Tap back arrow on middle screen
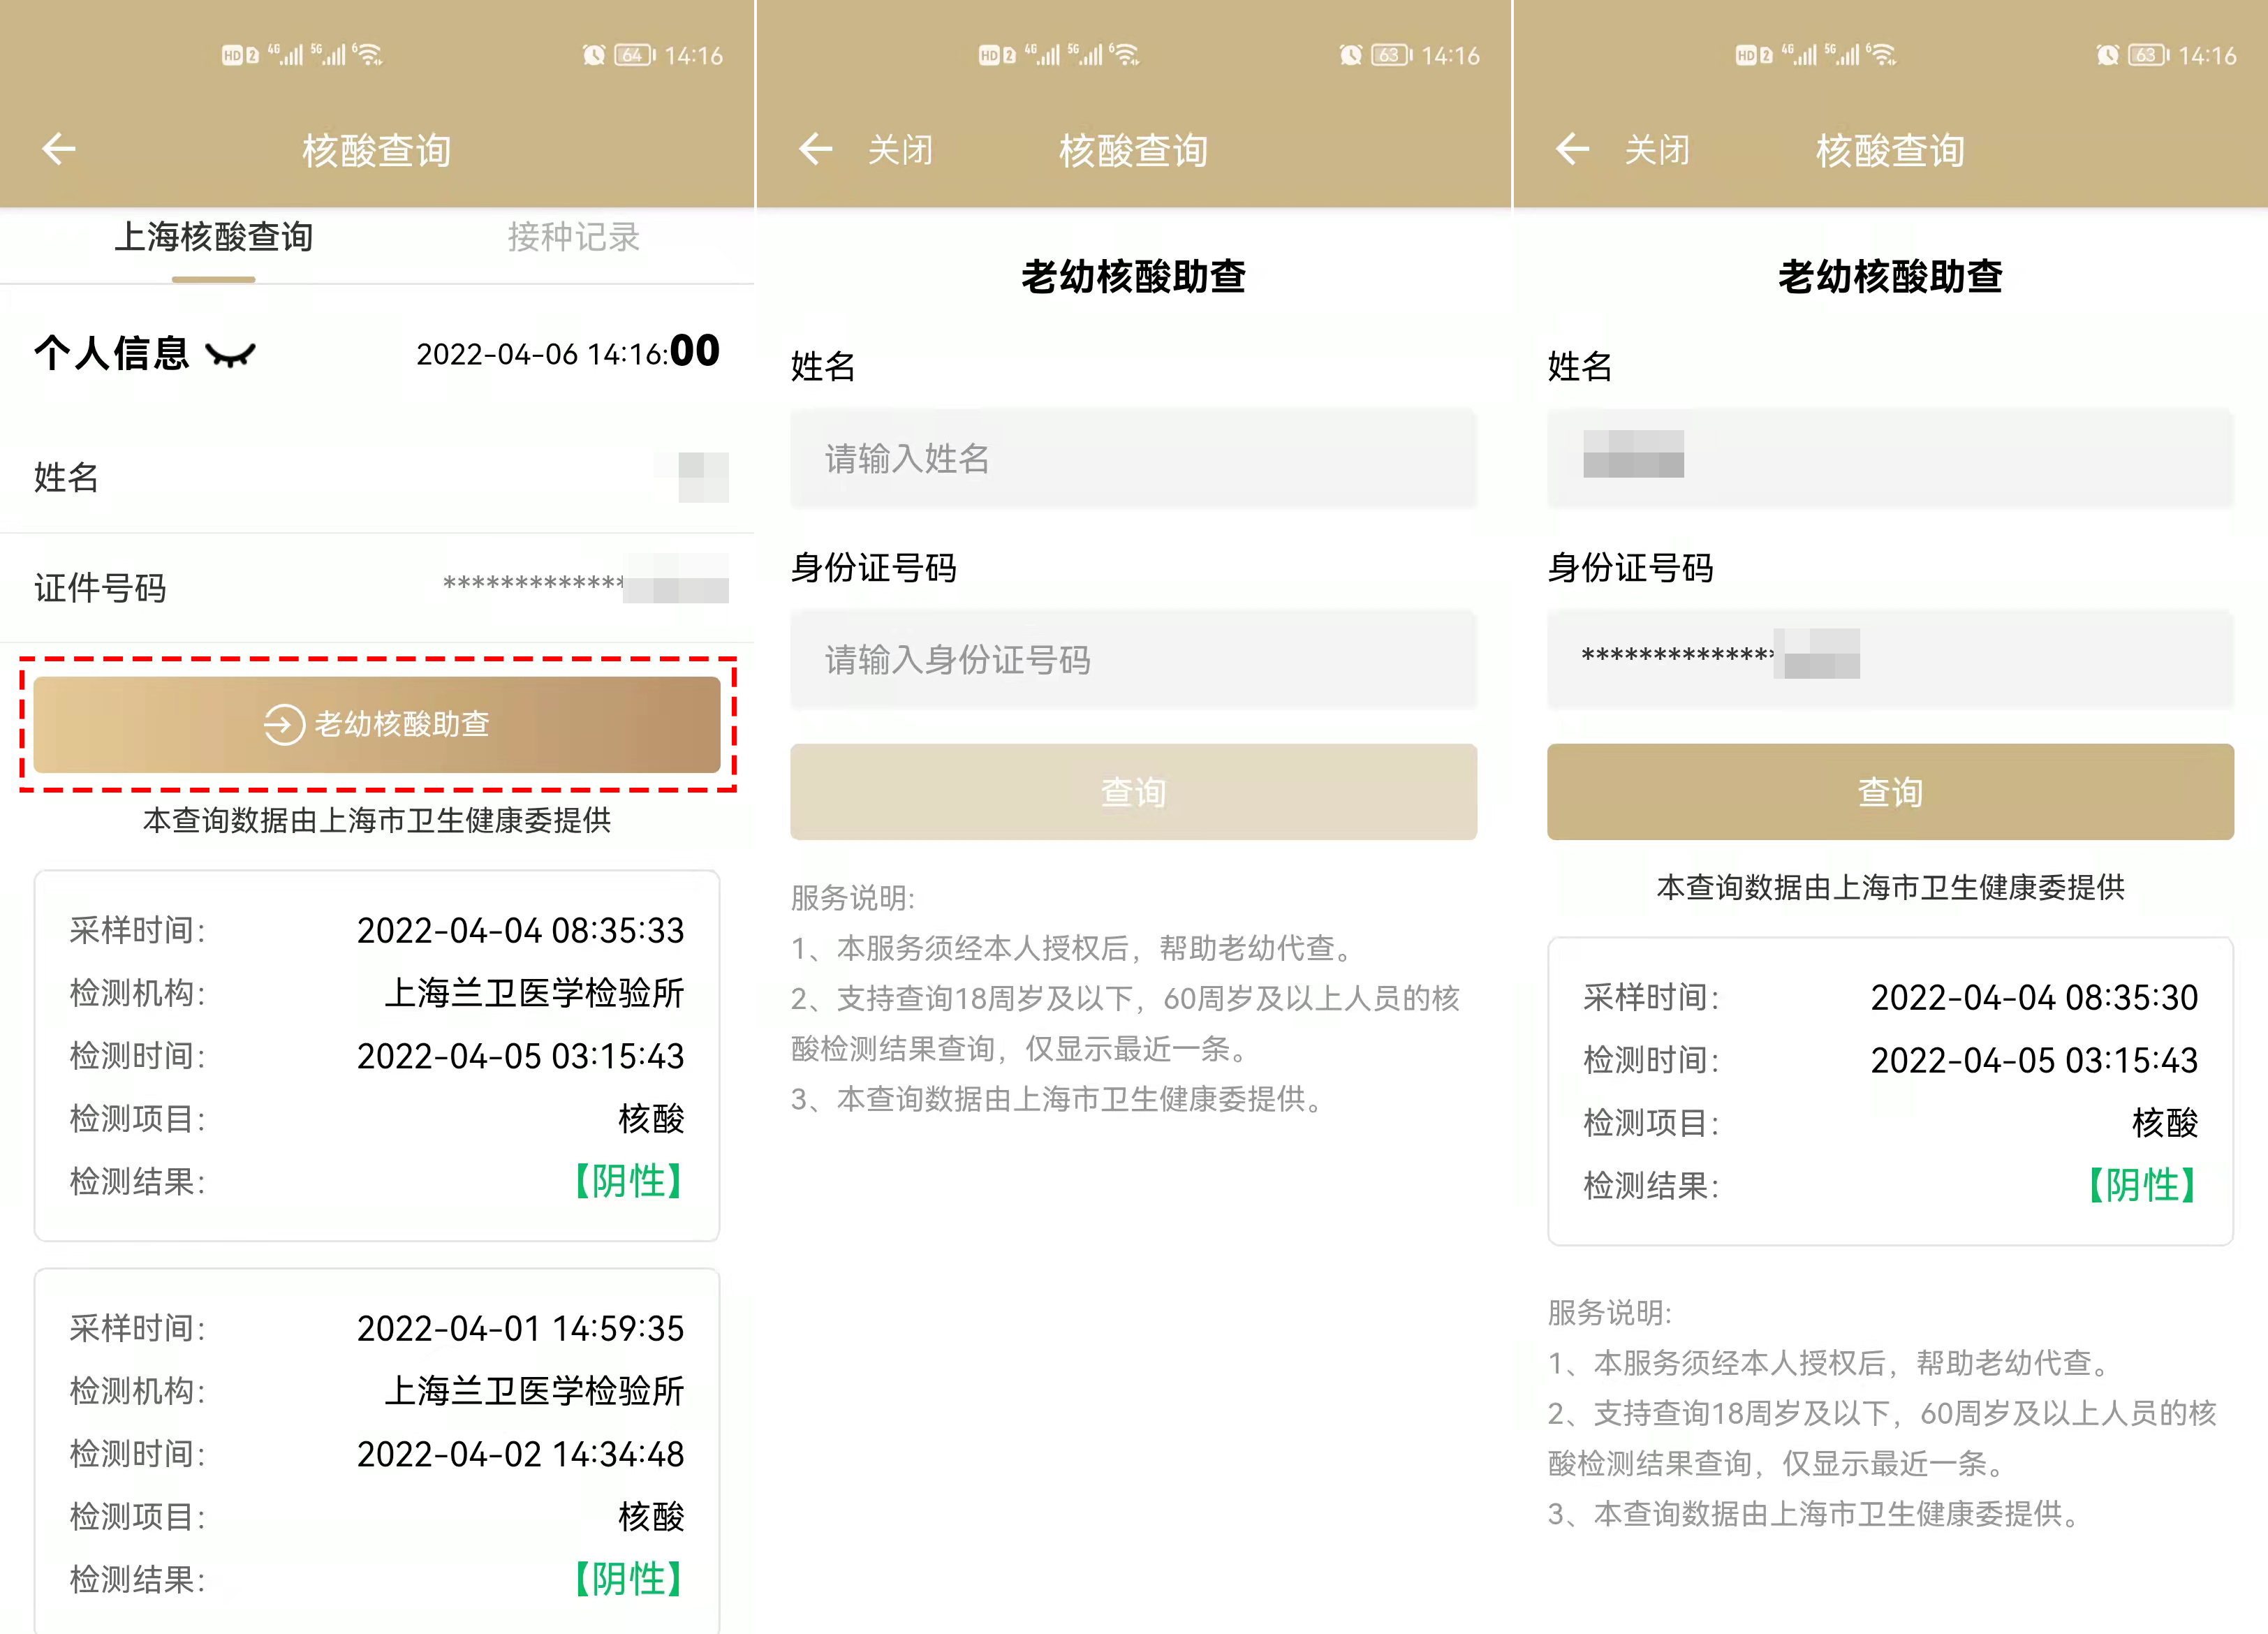The width and height of the screenshot is (2268, 1634). (x=816, y=149)
